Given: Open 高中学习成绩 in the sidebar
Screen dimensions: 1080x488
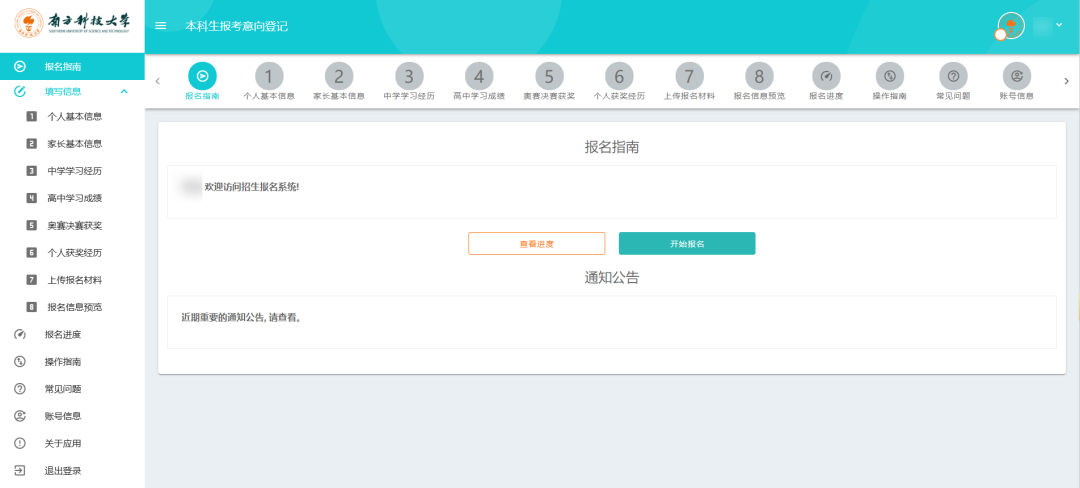Looking at the screenshot, I should click(74, 198).
